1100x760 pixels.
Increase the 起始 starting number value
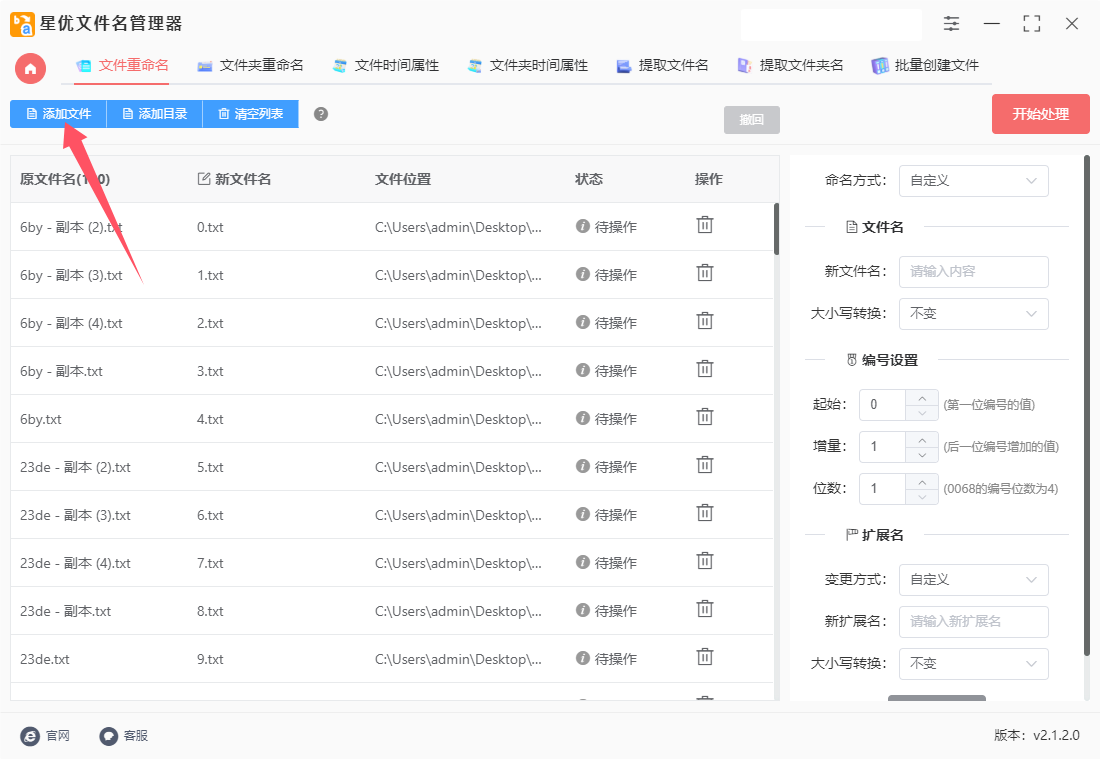point(922,397)
